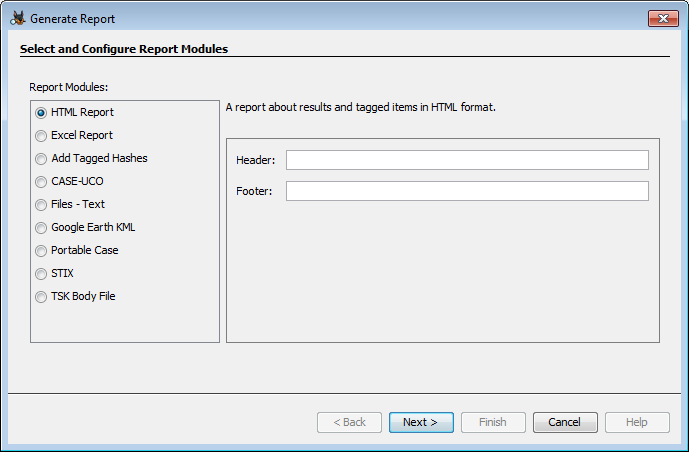Screen dimensions: 689x452
Task: Choose Google Earth KML module
Action: point(41,227)
